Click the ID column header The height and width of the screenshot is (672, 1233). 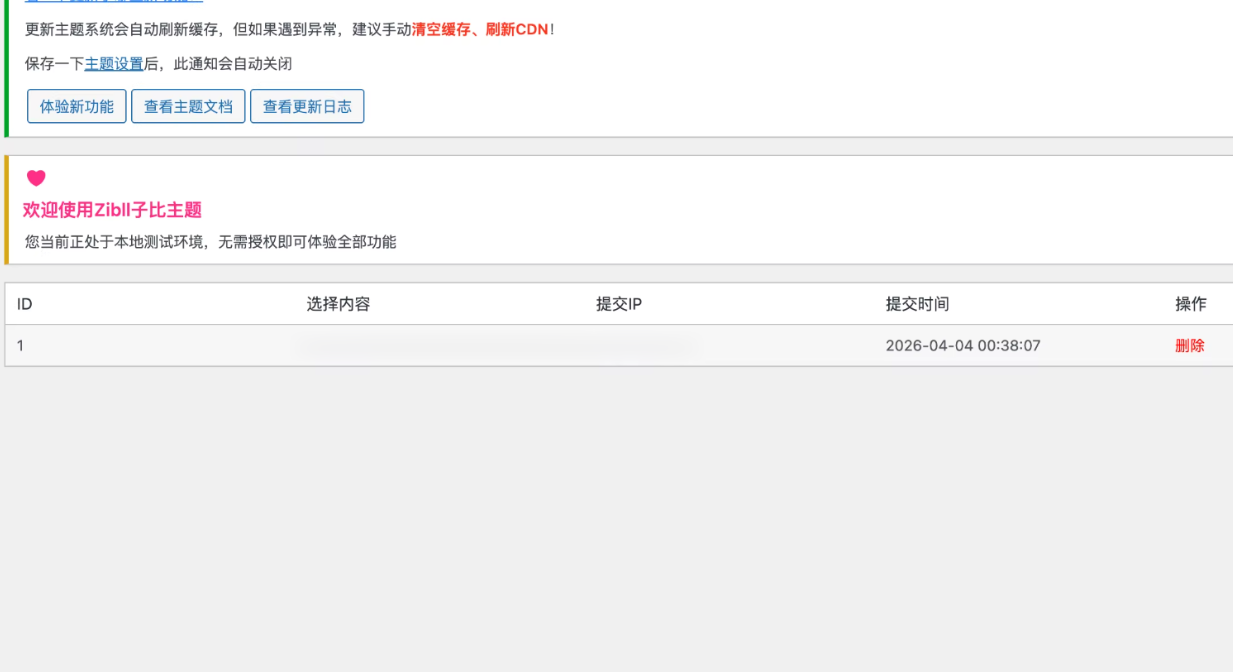[x=25, y=304]
